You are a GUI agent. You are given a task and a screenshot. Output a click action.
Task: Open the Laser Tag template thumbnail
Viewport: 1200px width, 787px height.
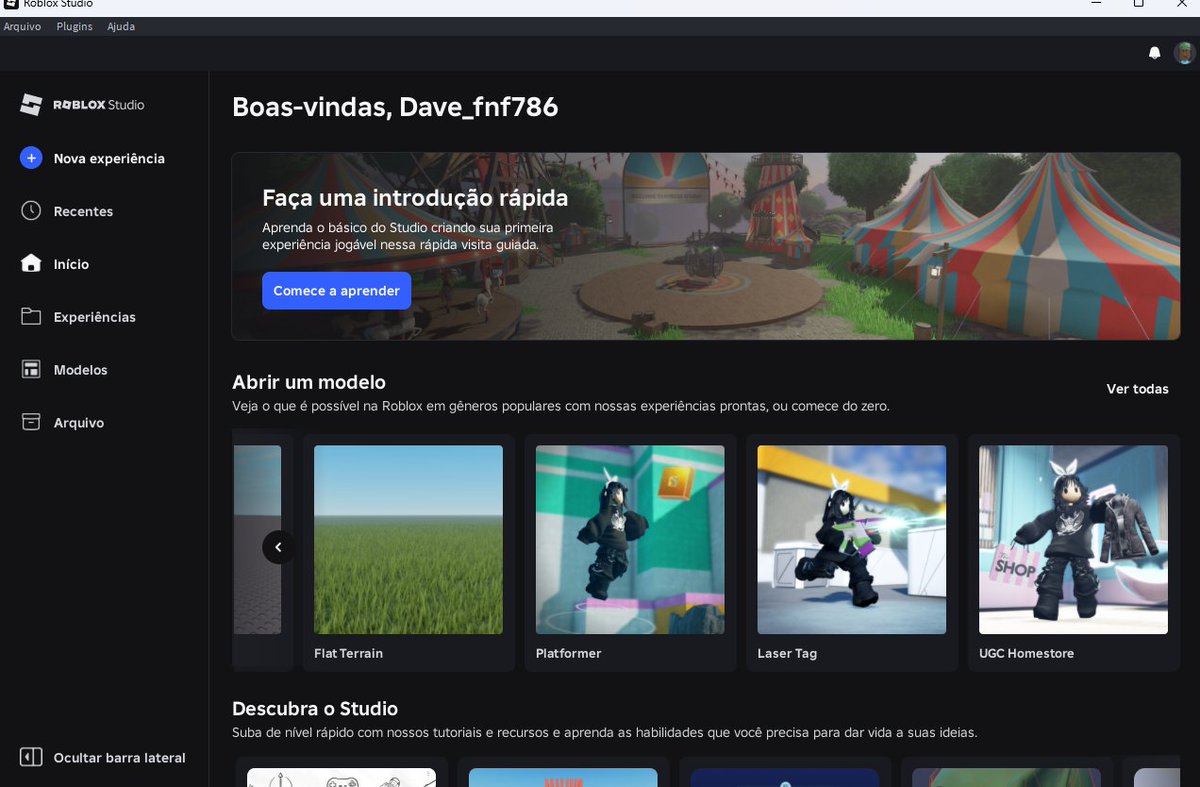coord(851,539)
